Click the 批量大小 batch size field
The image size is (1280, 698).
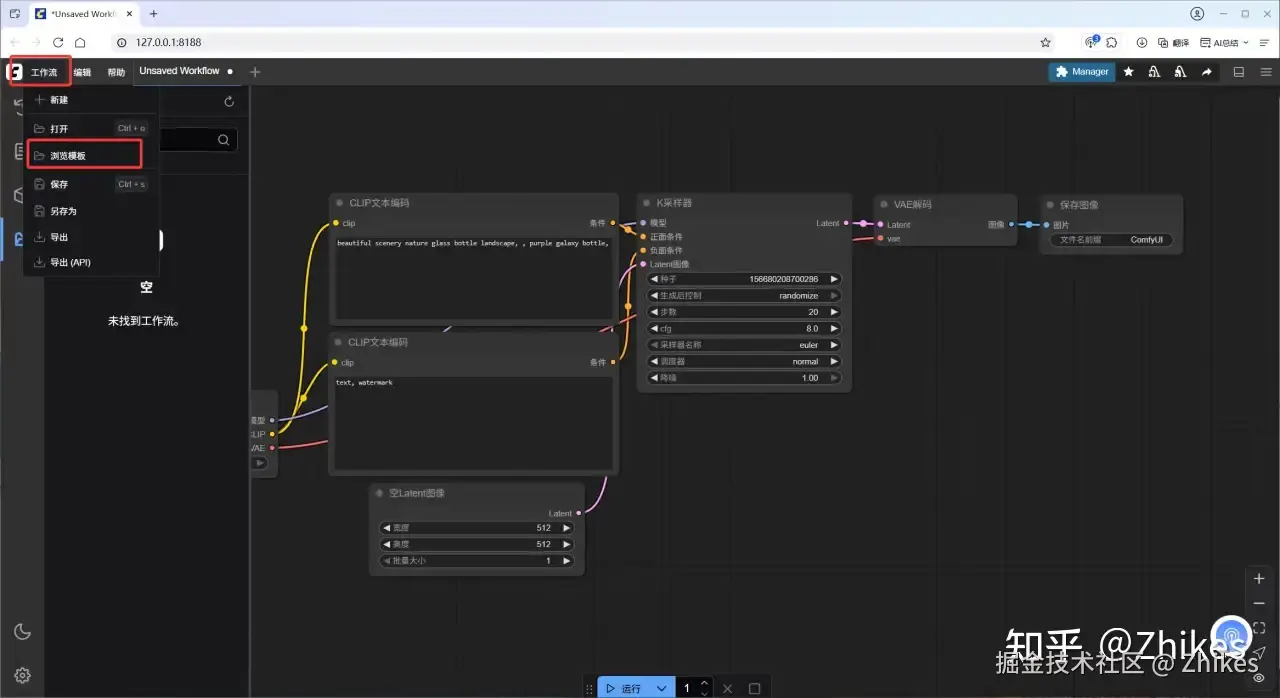[x=477, y=561]
